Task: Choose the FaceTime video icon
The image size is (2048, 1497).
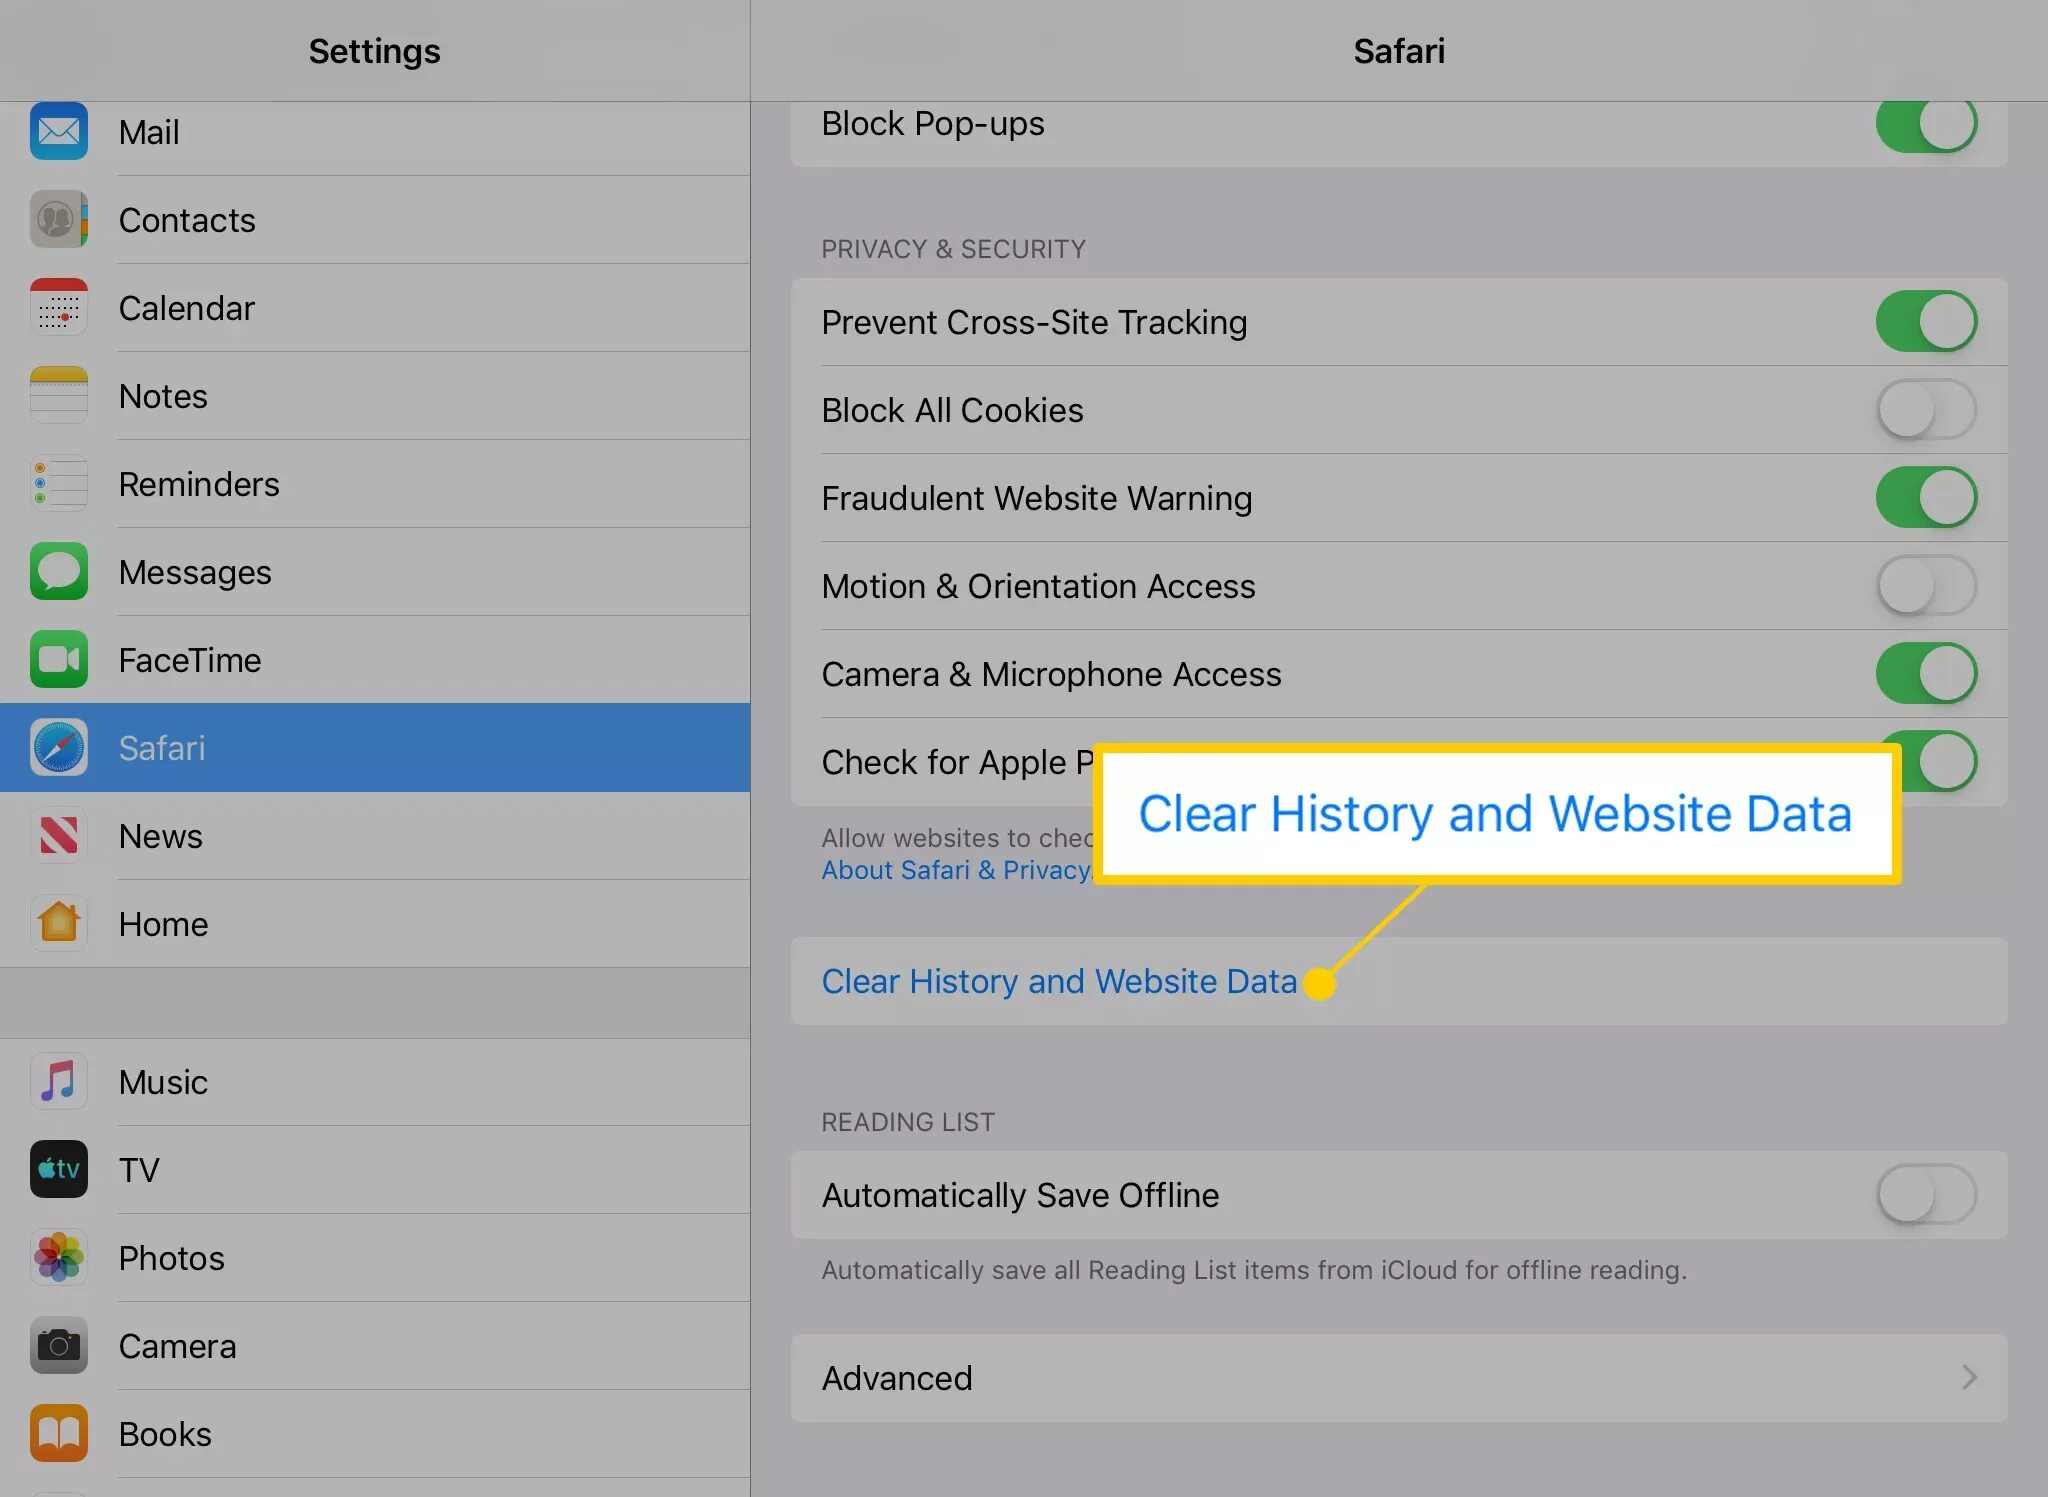Action: point(59,659)
